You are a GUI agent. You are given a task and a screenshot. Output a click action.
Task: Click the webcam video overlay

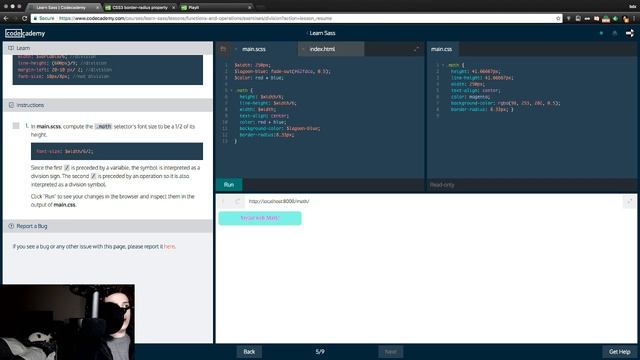pyautogui.click(x=67, y=322)
